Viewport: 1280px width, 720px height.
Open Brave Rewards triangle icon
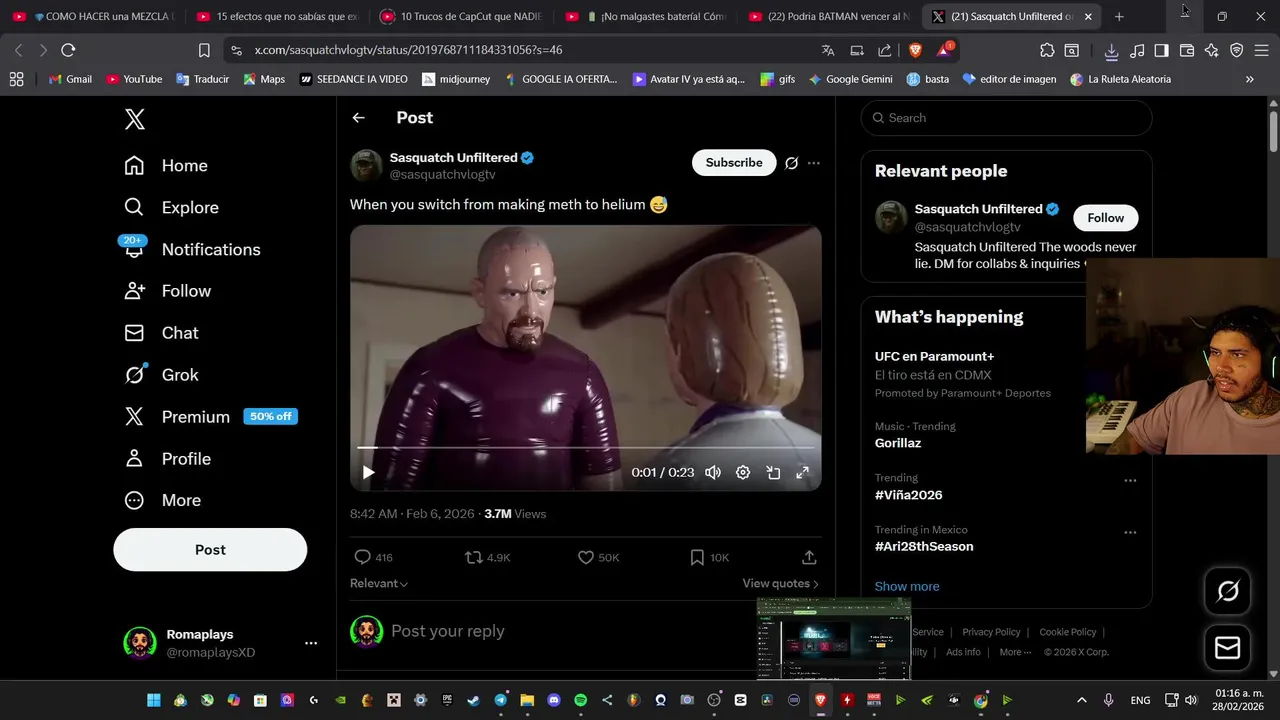944,49
